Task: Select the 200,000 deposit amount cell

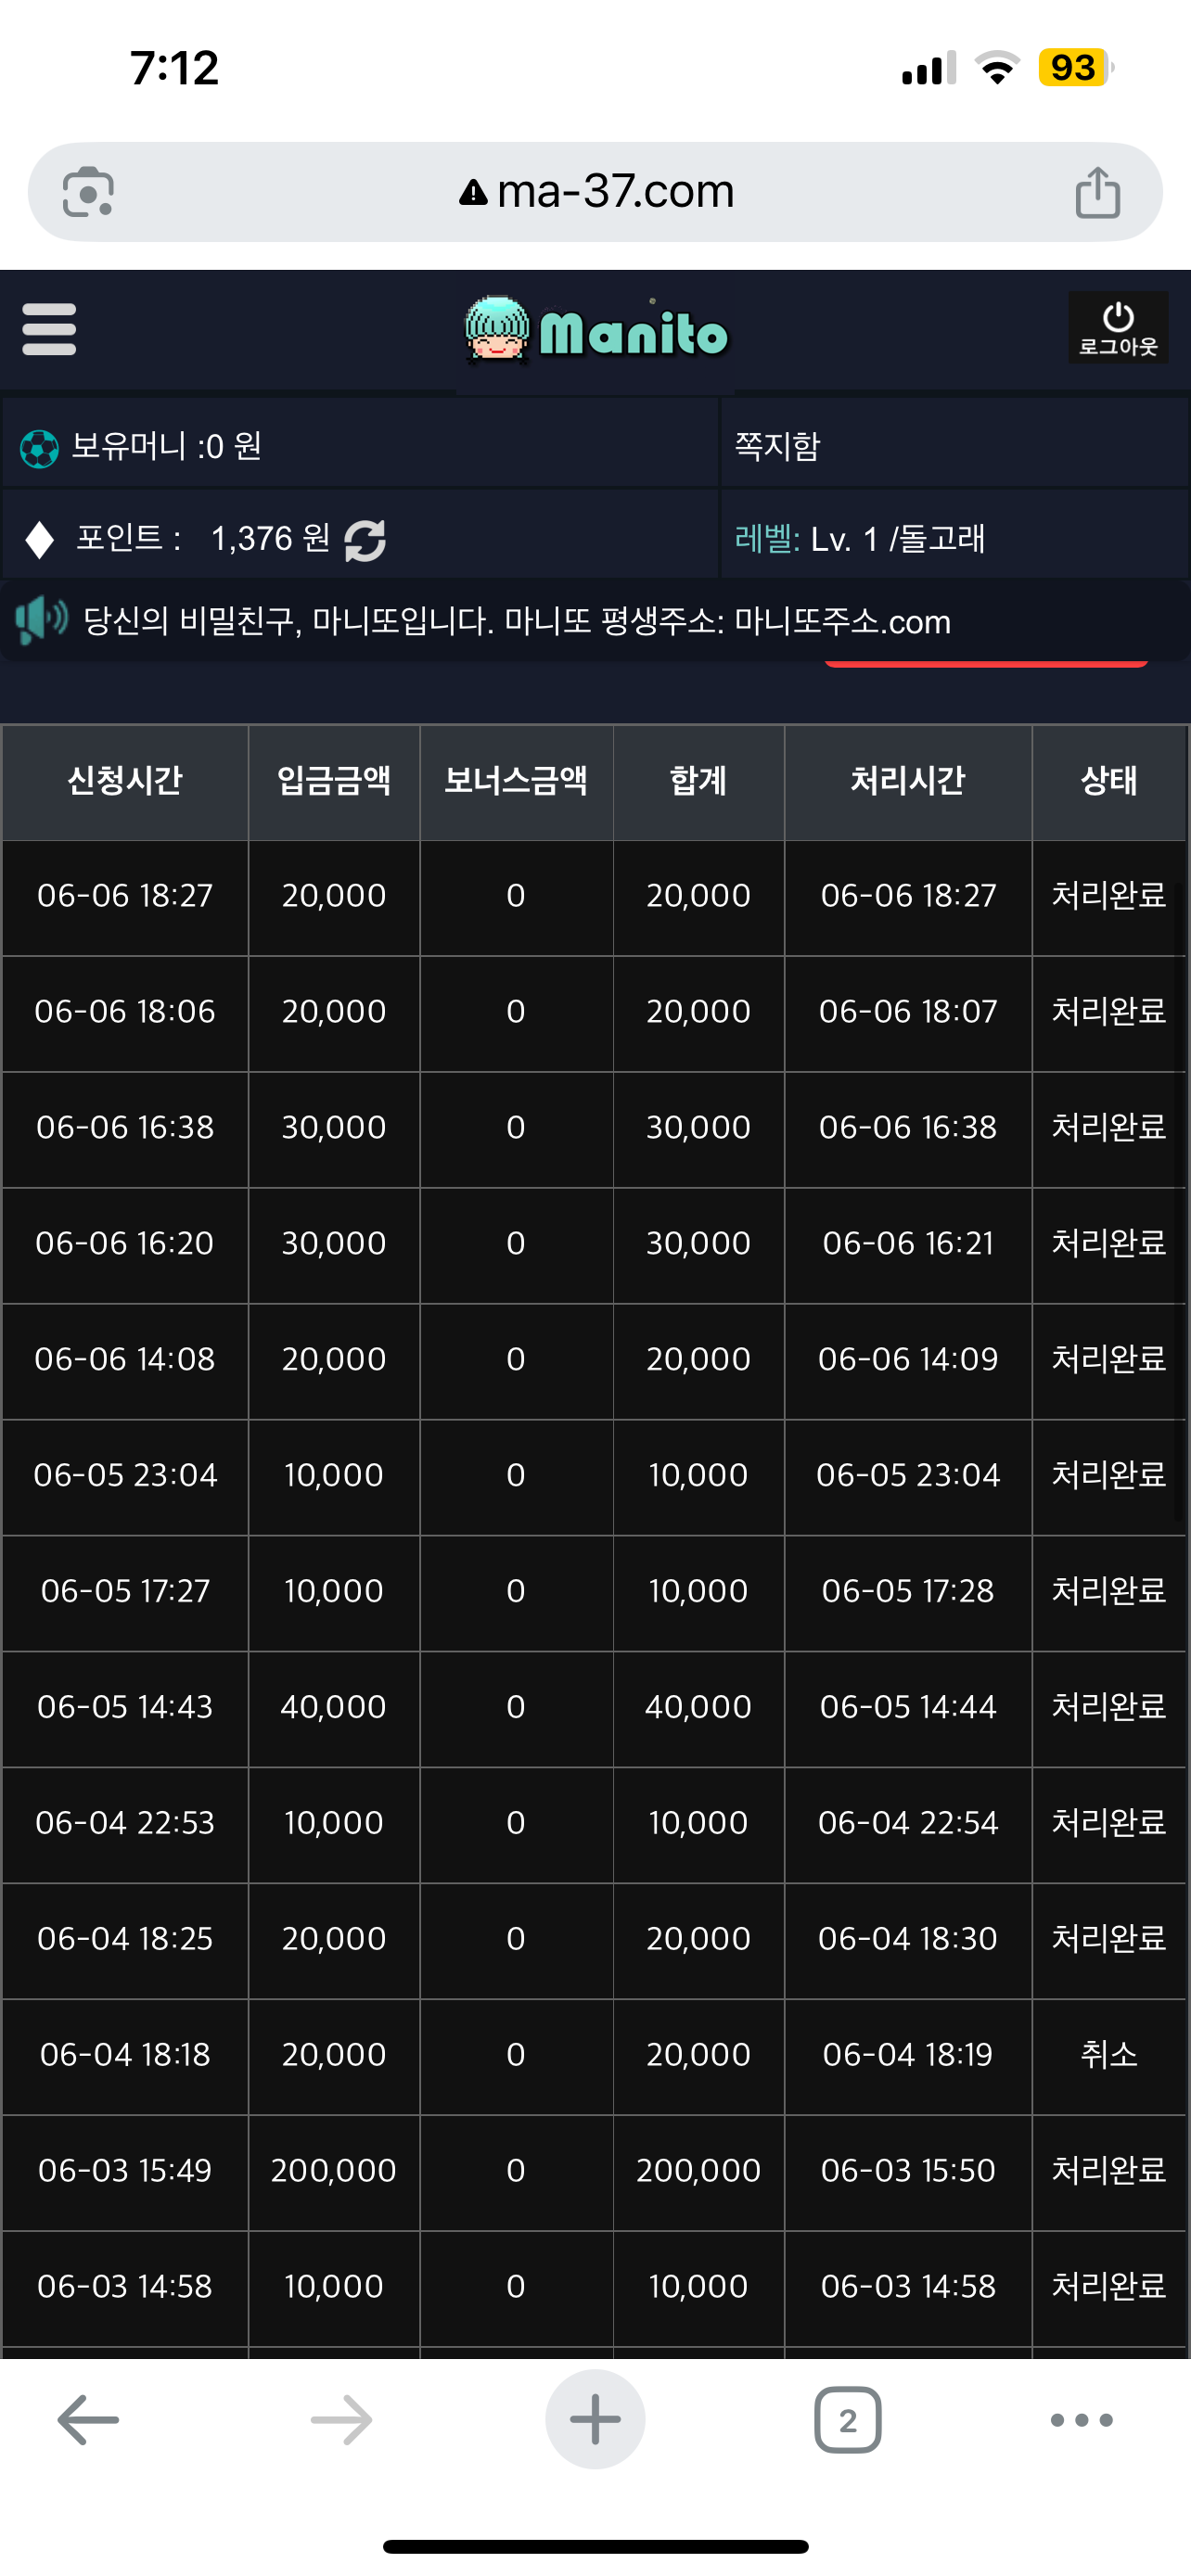Action: [x=334, y=2170]
